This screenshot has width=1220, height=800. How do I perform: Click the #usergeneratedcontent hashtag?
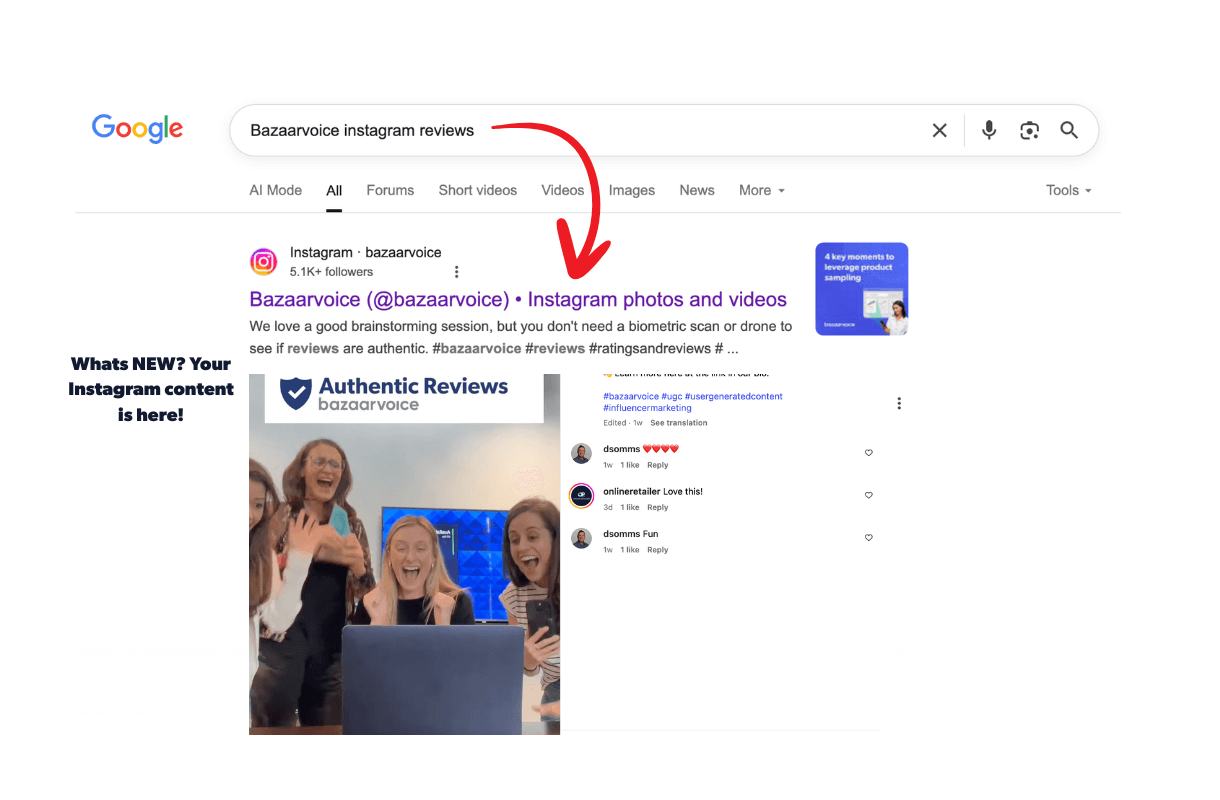(x=734, y=396)
